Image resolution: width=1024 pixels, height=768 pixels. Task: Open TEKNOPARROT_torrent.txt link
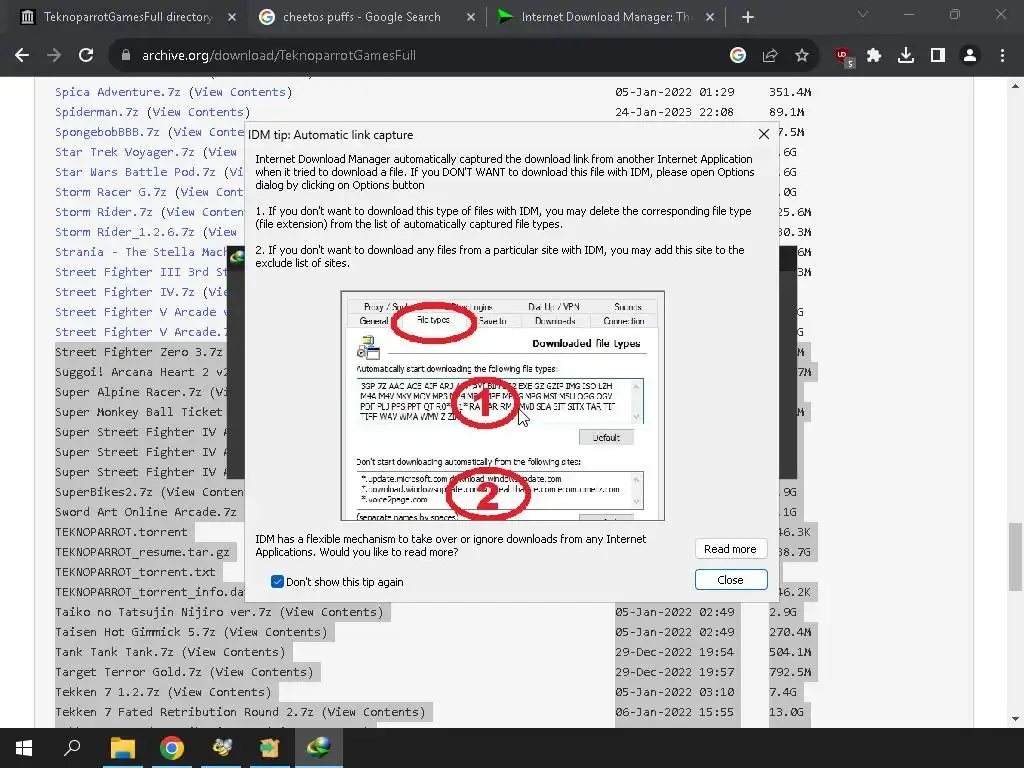coord(135,572)
